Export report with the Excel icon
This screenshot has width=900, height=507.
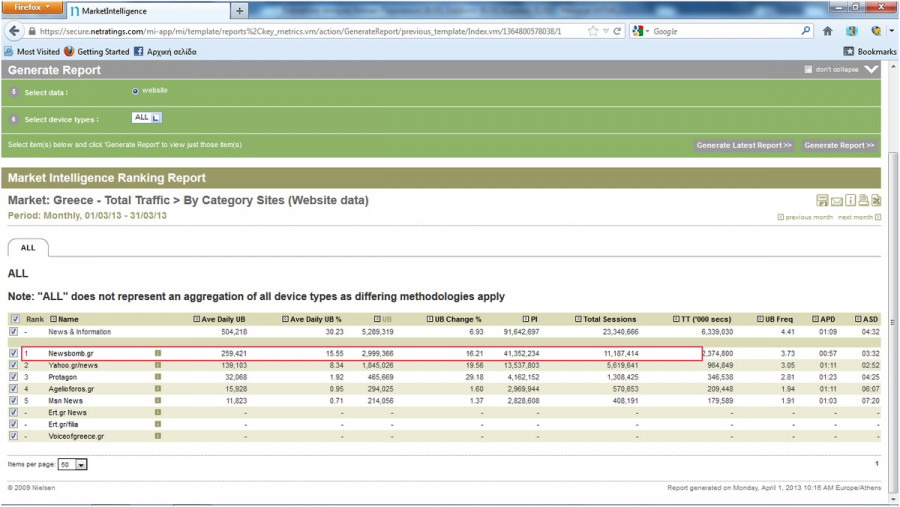[876, 200]
